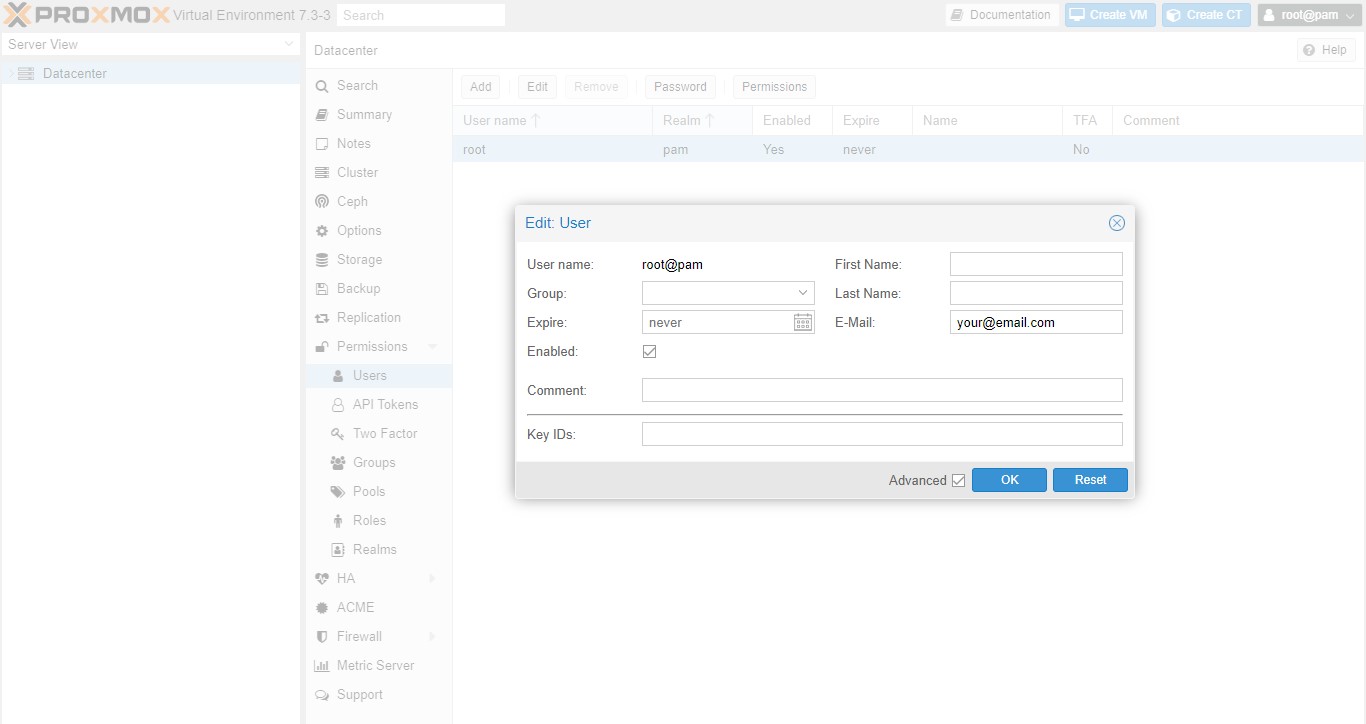Select Roles in the sidebar
Screen dimensions: 1366x724
[x=369, y=520]
